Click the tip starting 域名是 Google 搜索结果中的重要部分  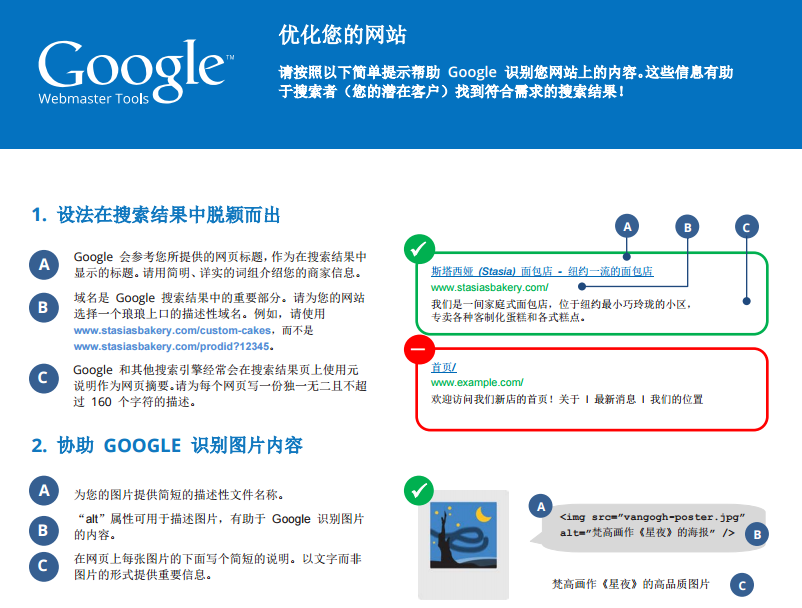pyautogui.click(x=219, y=322)
